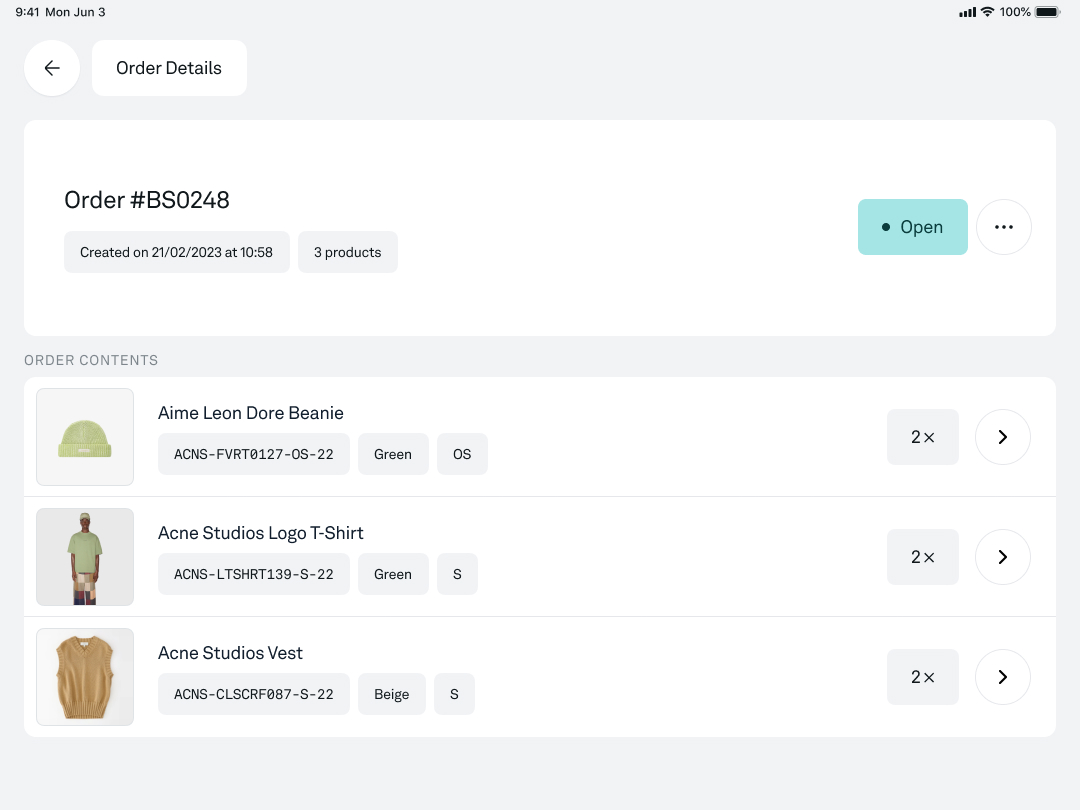Tap the battery icon in status bar
This screenshot has width=1080, height=810.
point(1048,12)
